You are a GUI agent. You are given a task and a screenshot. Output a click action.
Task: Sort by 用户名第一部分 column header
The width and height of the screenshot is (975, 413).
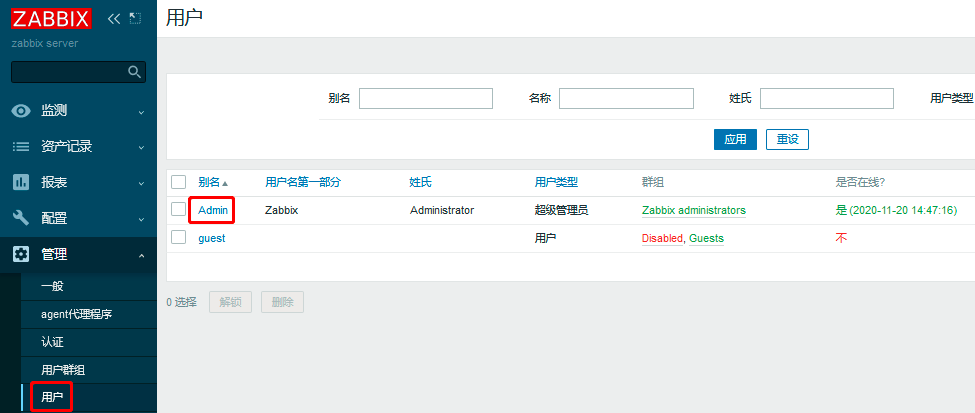coord(303,182)
